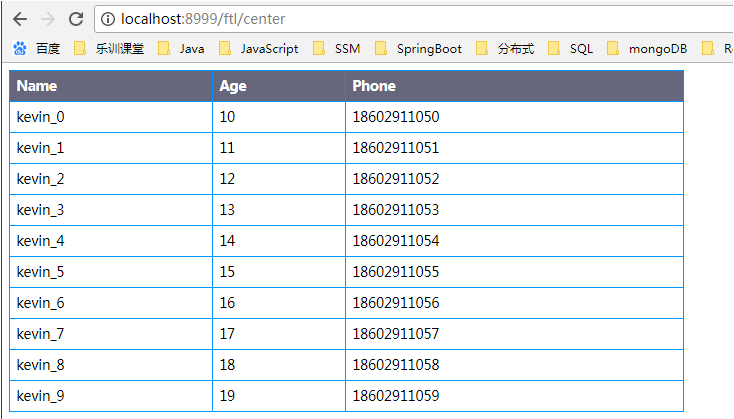Viewport: 734px width, 419px height.
Task: Expand the SQL bookmark folder
Action: coord(571,48)
